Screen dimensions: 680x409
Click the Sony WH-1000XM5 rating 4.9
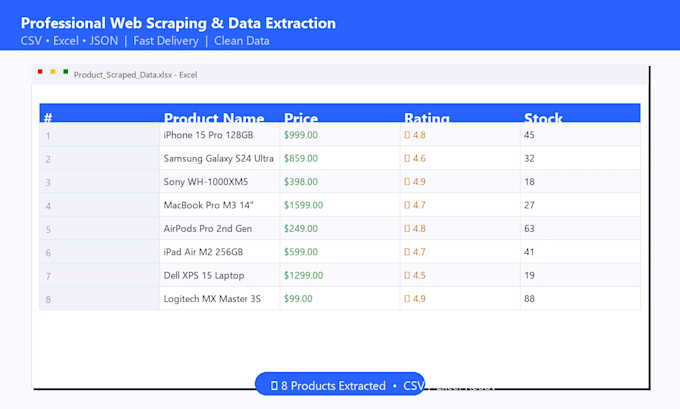point(415,182)
